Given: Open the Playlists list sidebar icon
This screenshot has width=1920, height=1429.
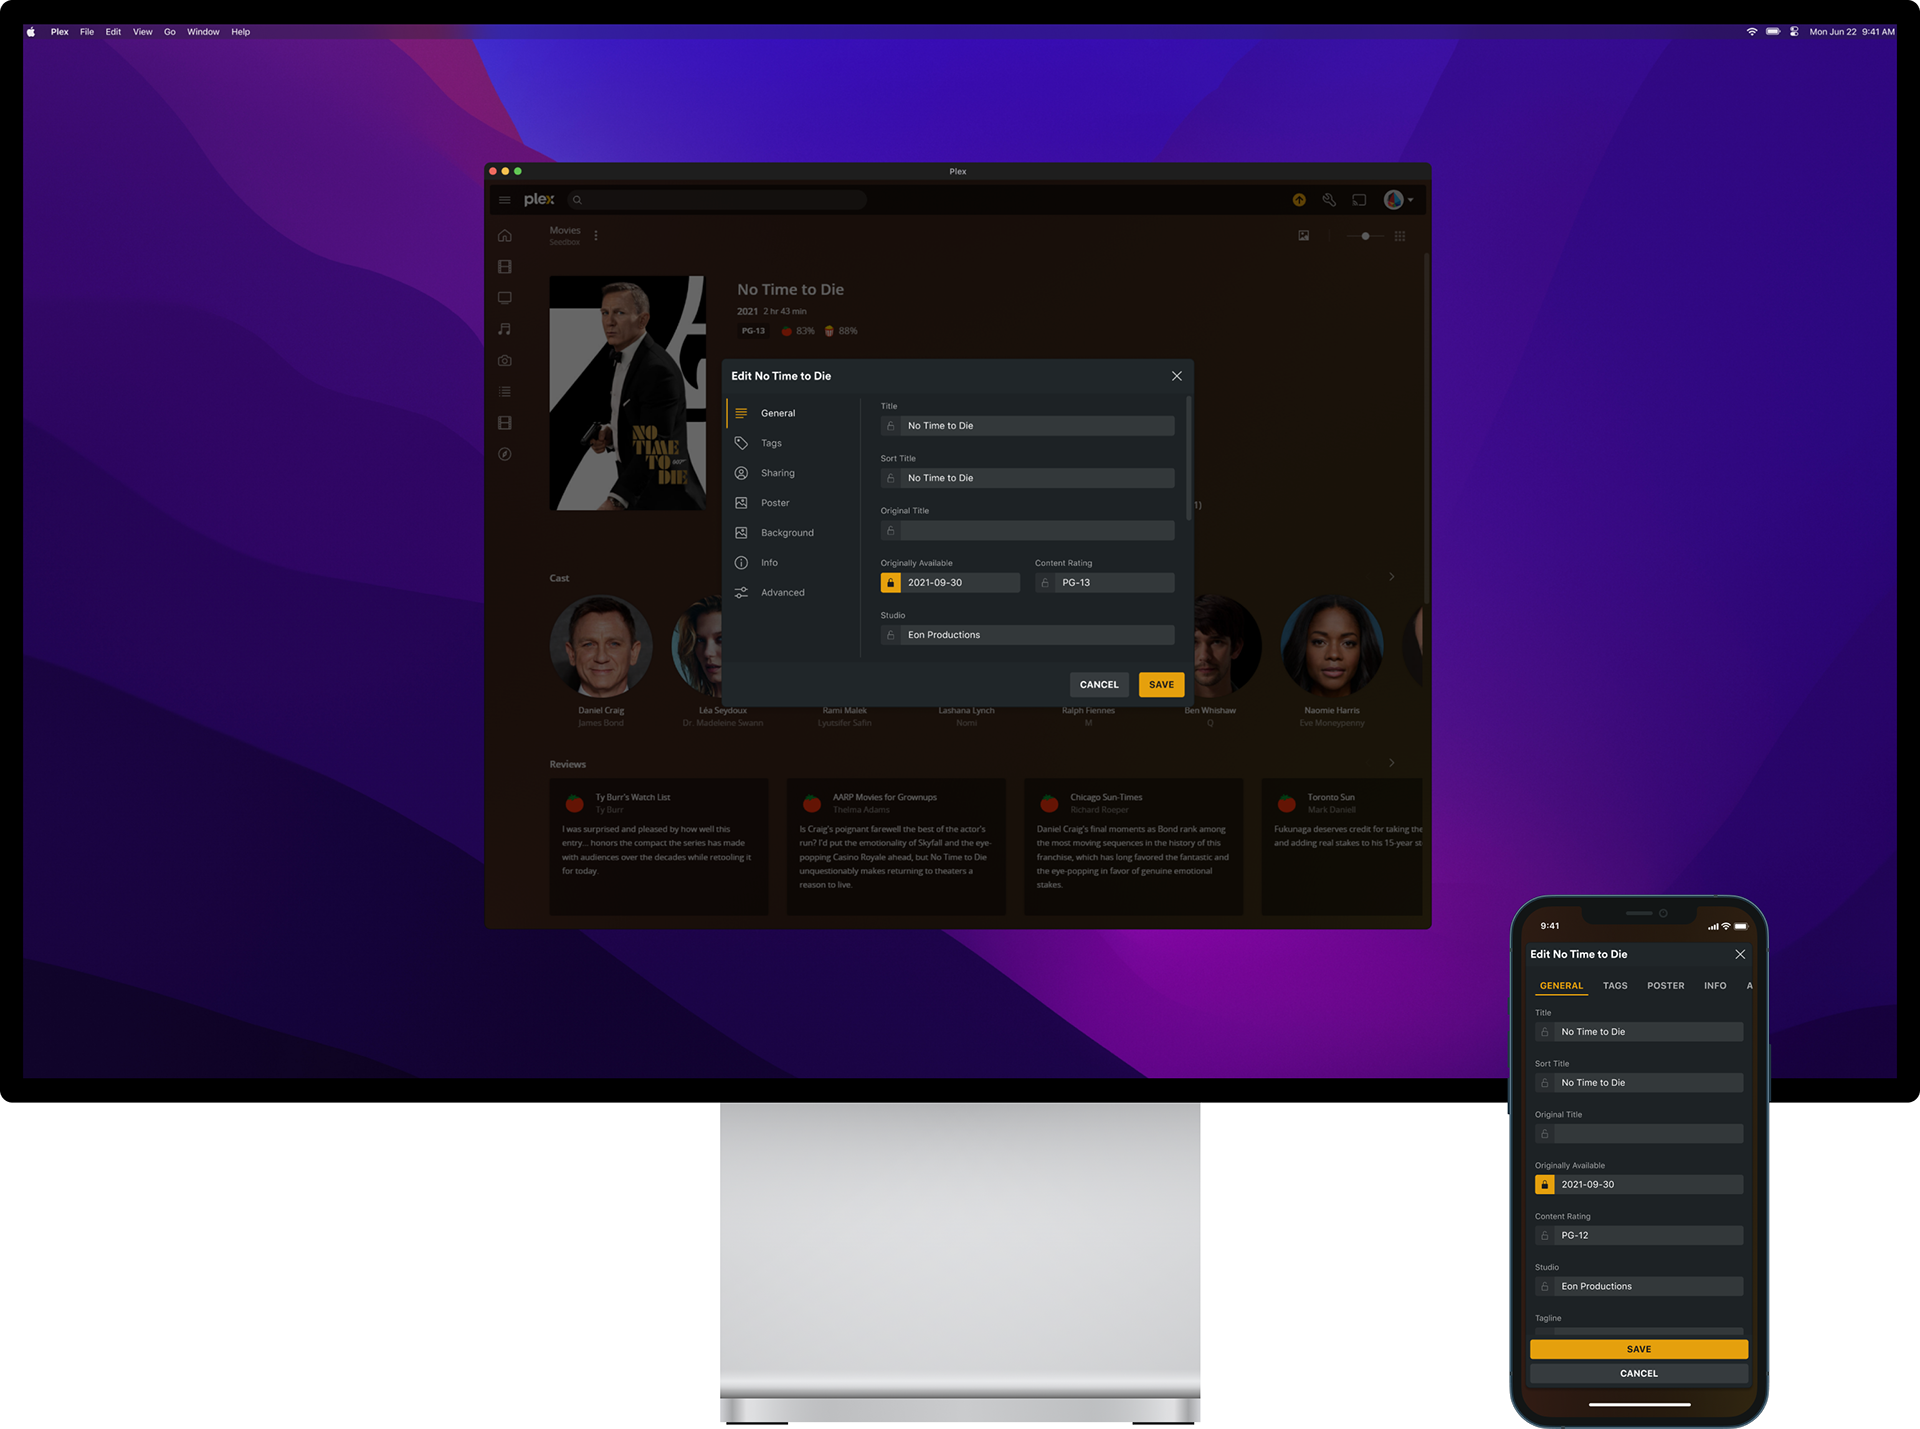Looking at the screenshot, I should 505,392.
